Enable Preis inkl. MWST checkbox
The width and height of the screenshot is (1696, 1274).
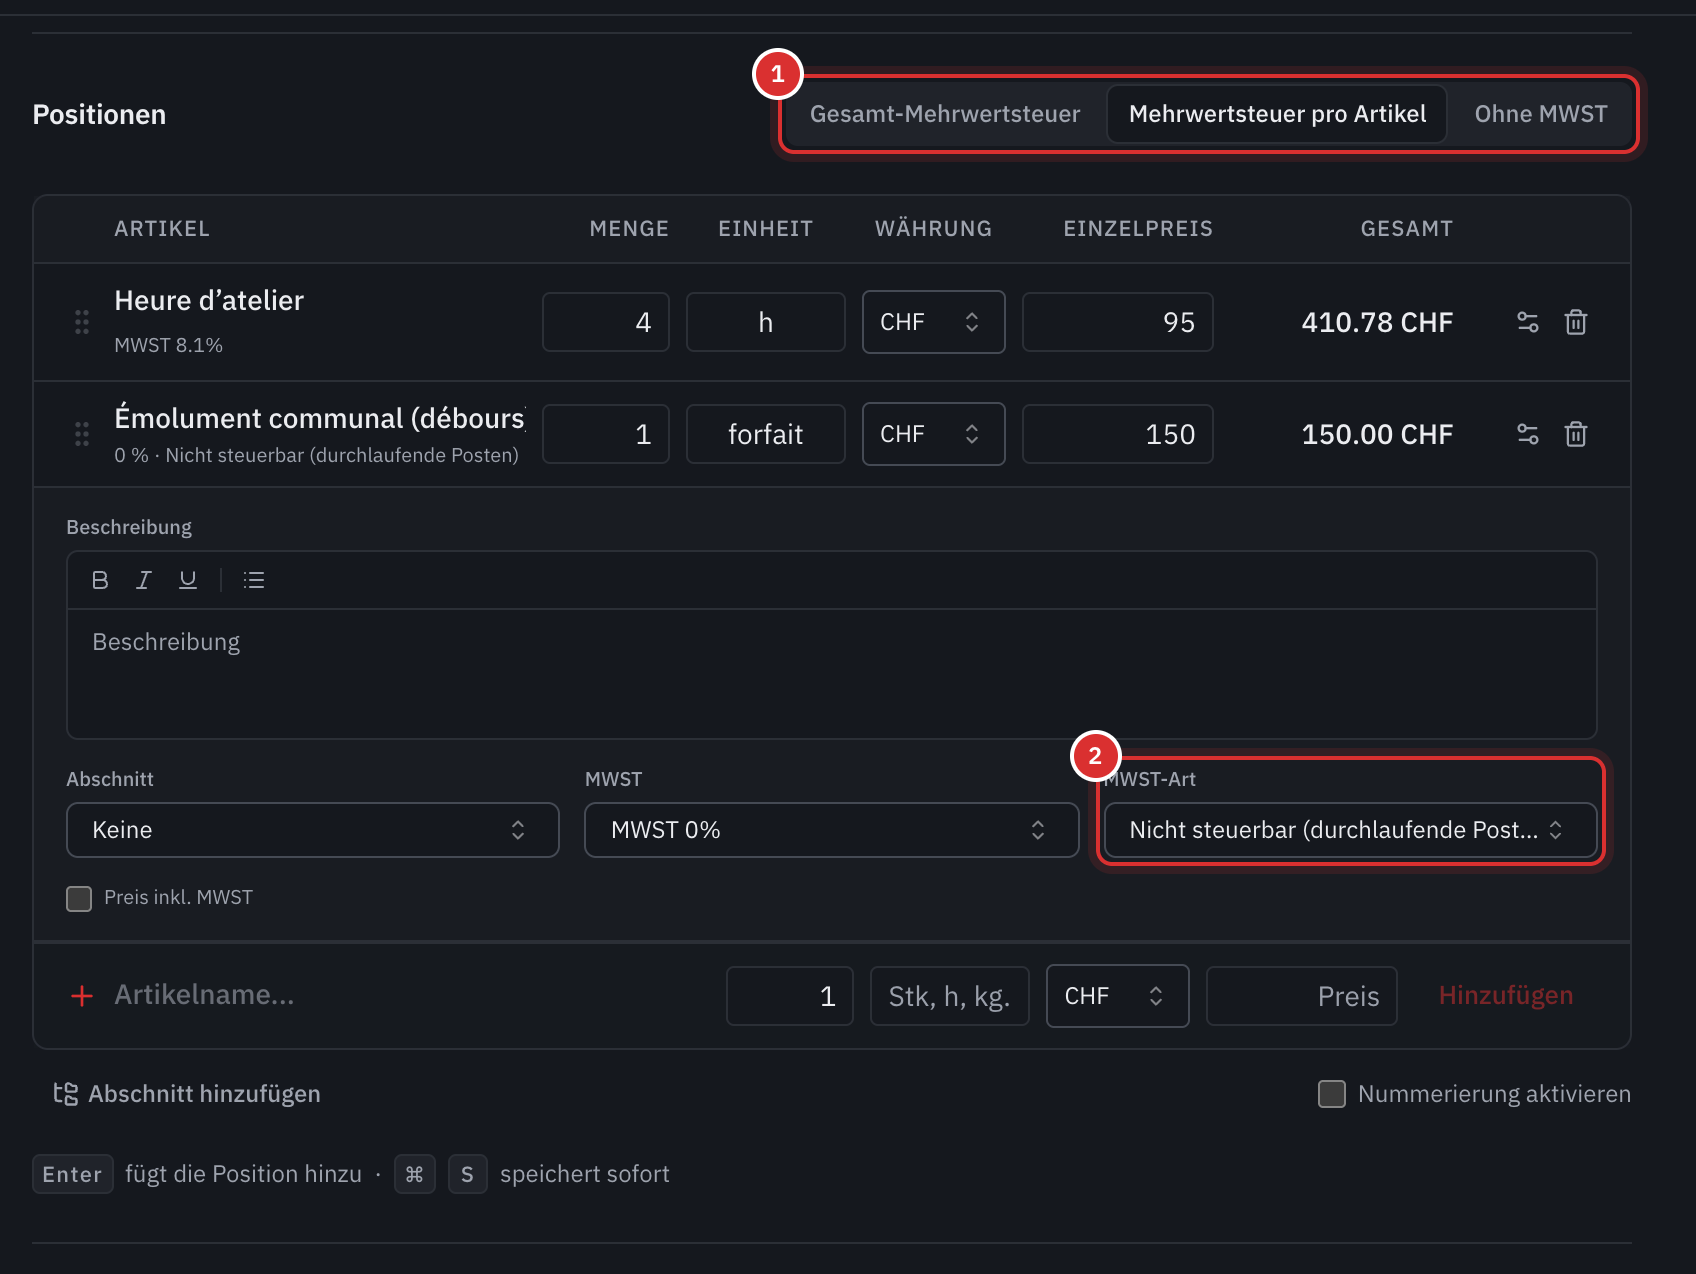pos(79,898)
